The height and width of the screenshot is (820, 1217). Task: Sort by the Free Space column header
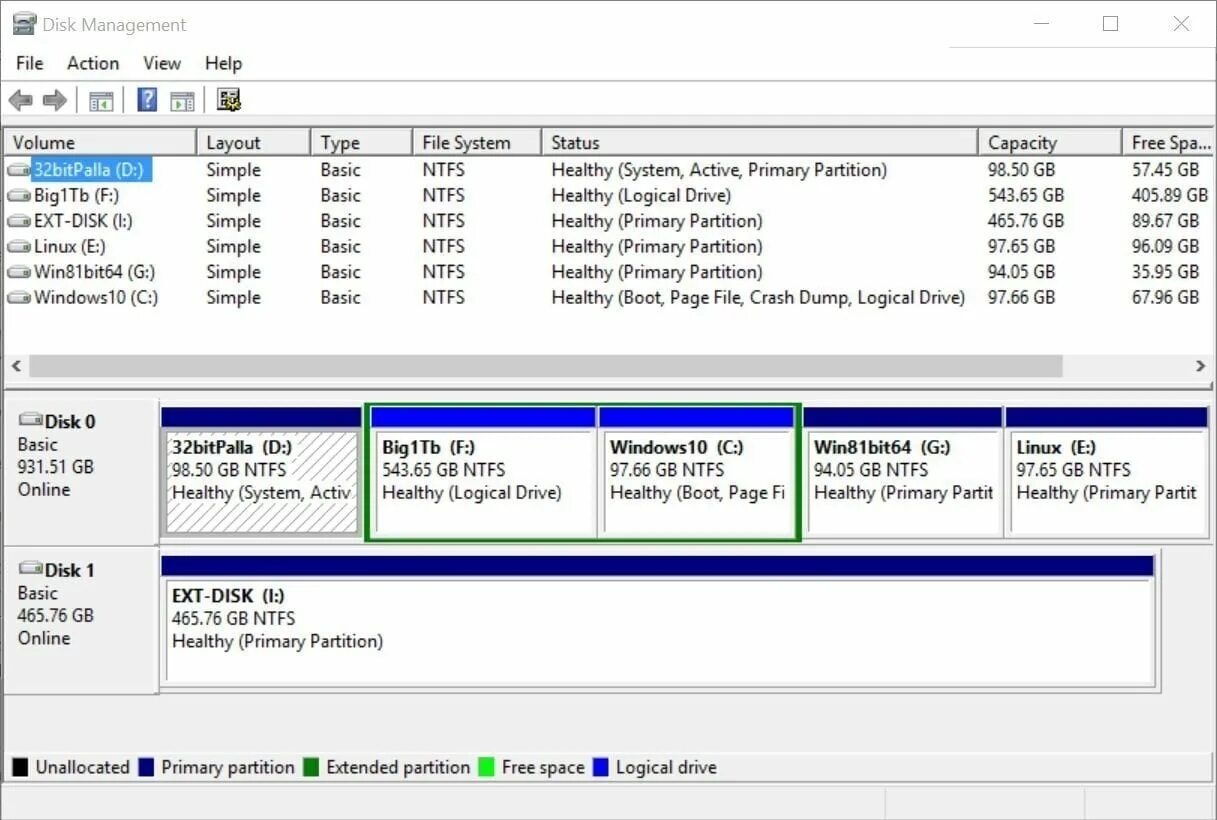coord(1168,143)
